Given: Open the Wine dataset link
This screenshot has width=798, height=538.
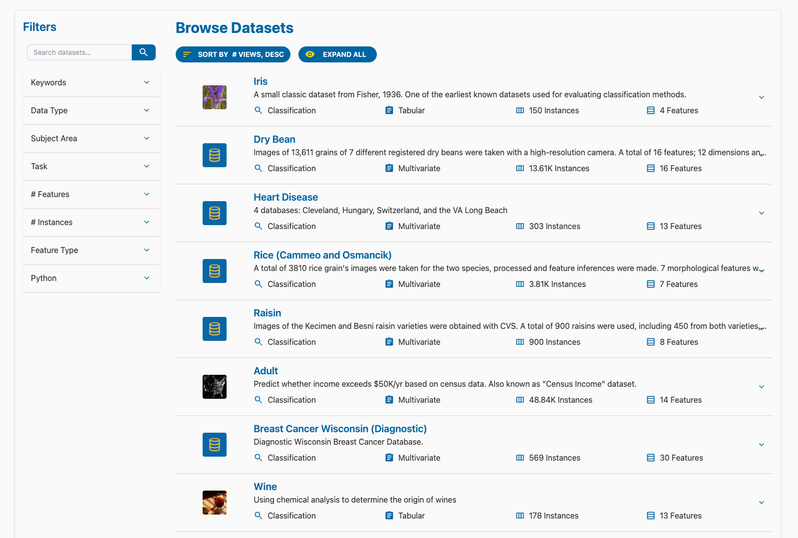Looking at the screenshot, I should coord(265,487).
